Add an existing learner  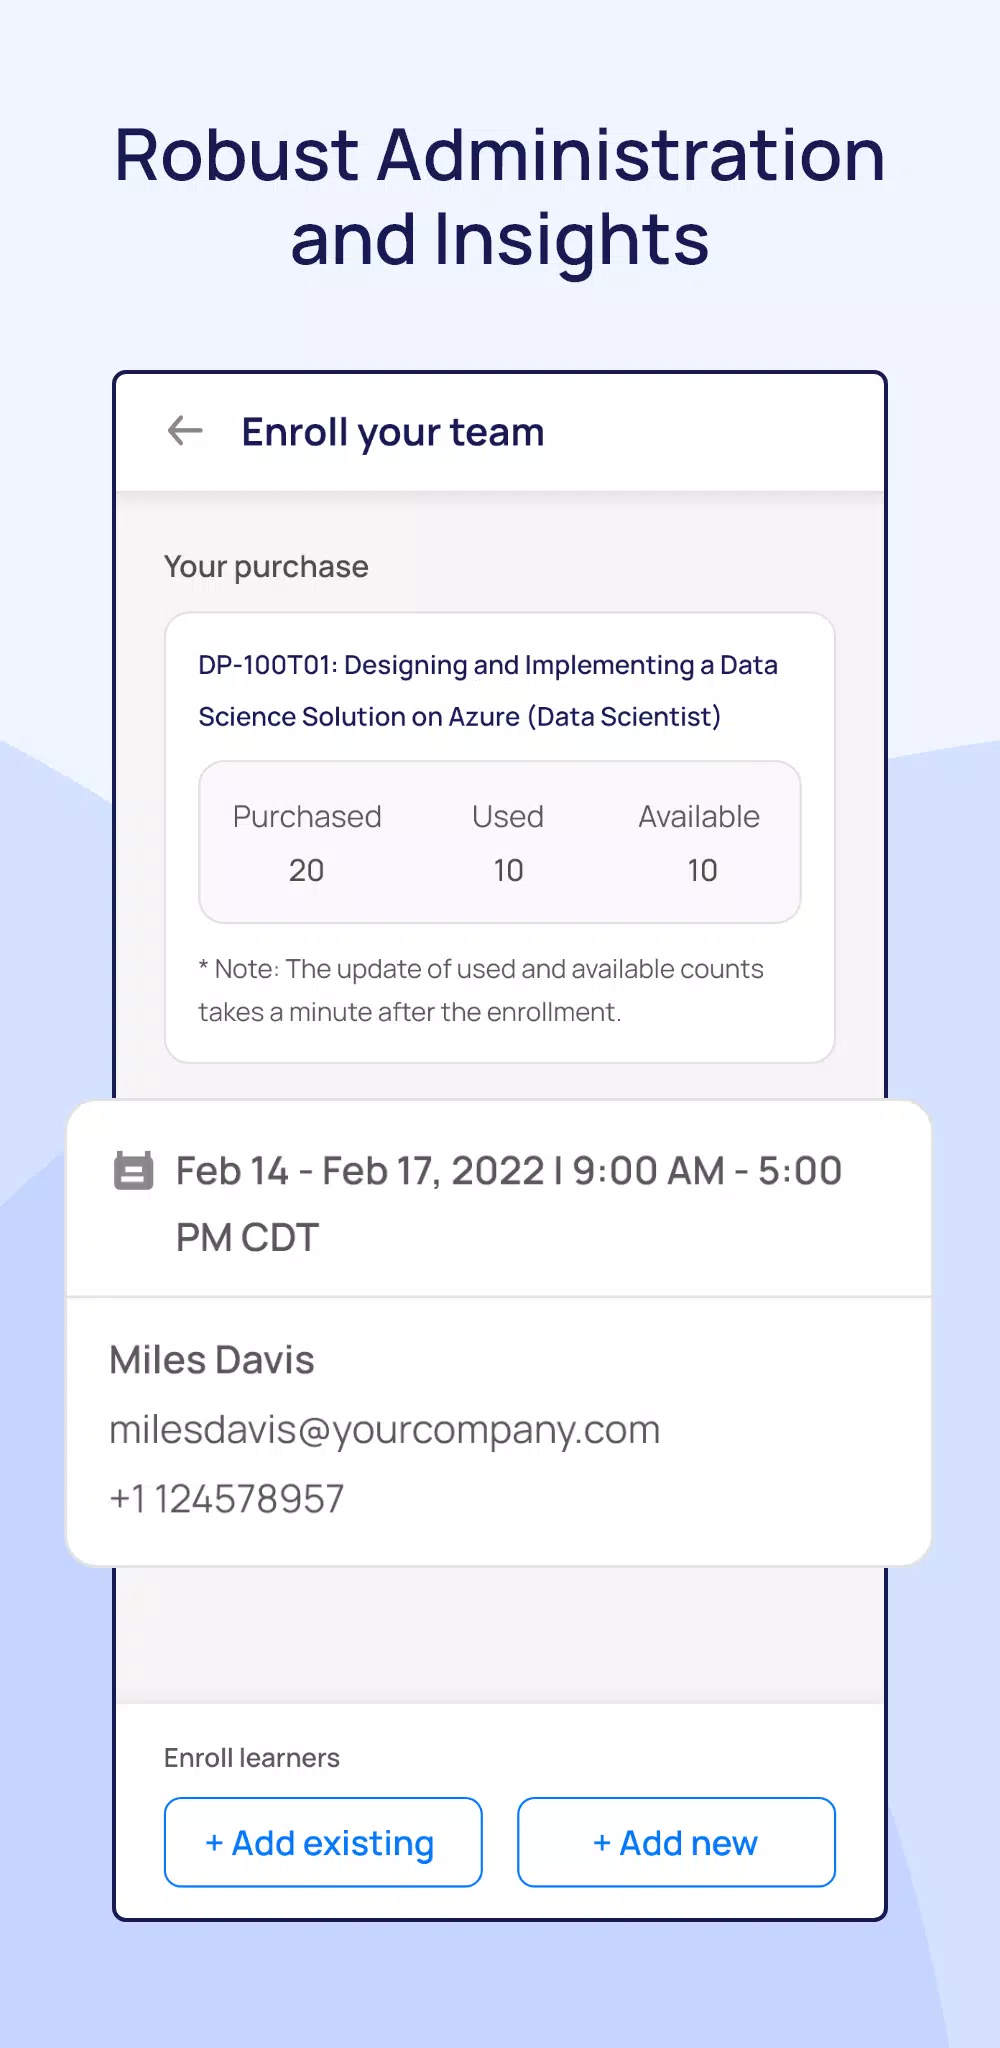tap(323, 1842)
